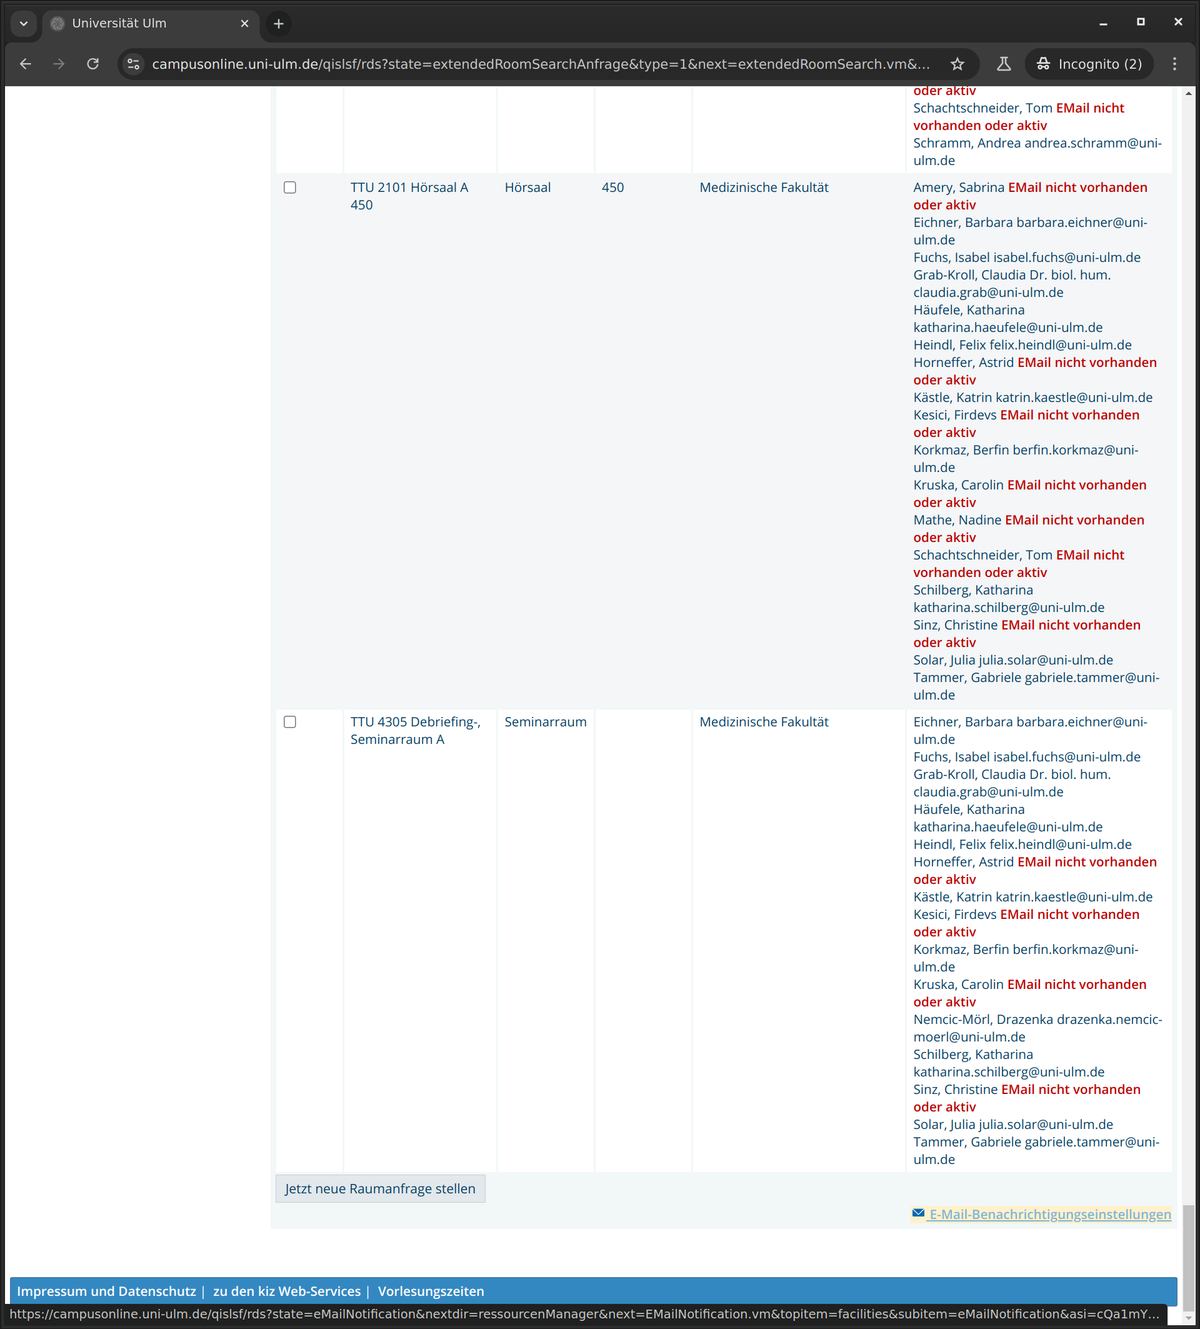The image size is (1200, 1329).
Task: Click the name Amery, Sabrina
Action: [x=959, y=188]
